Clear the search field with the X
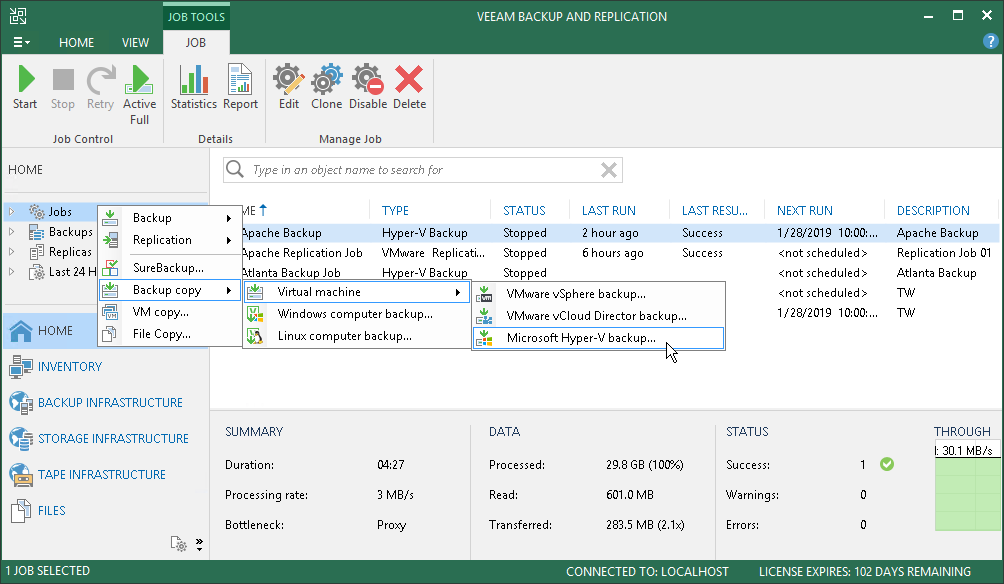The width and height of the screenshot is (1004, 584). [x=608, y=170]
